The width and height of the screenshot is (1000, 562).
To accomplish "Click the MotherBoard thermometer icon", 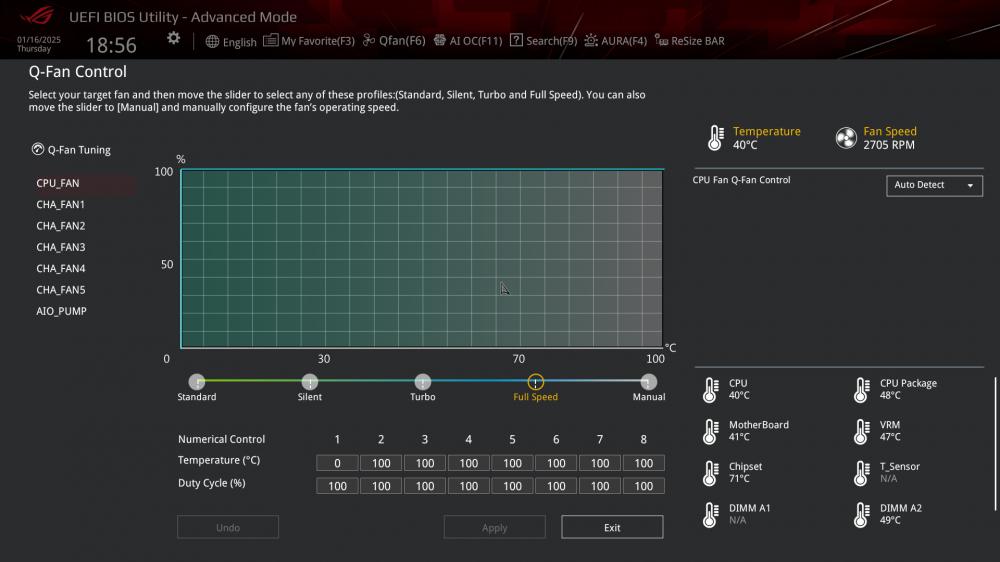I will pos(710,431).
